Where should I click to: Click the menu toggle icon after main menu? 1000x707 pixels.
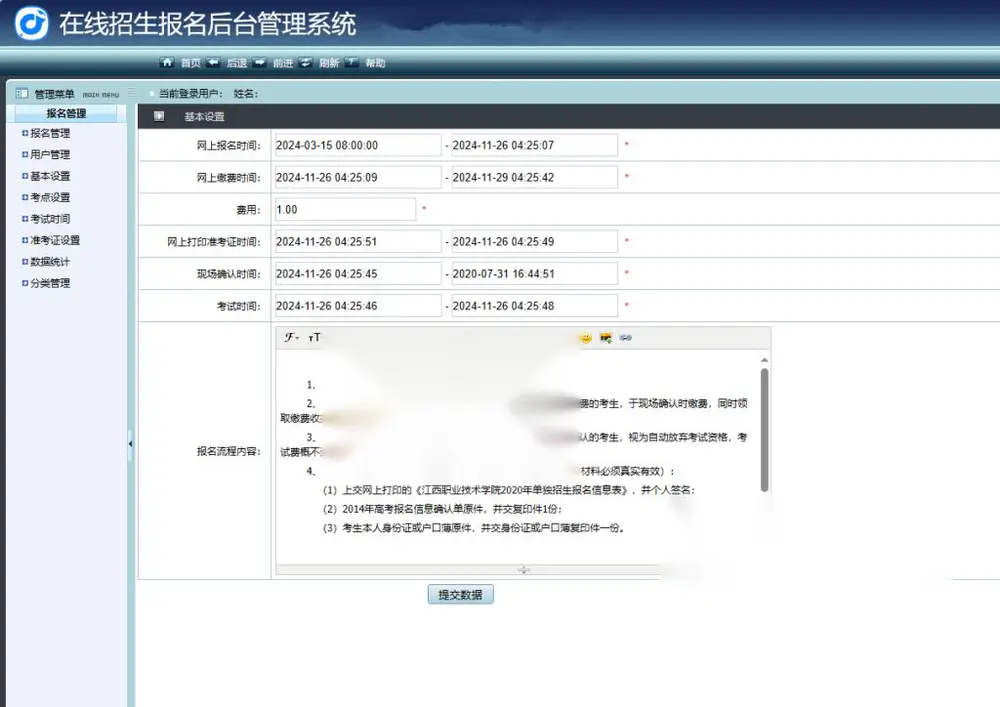click(x=131, y=92)
